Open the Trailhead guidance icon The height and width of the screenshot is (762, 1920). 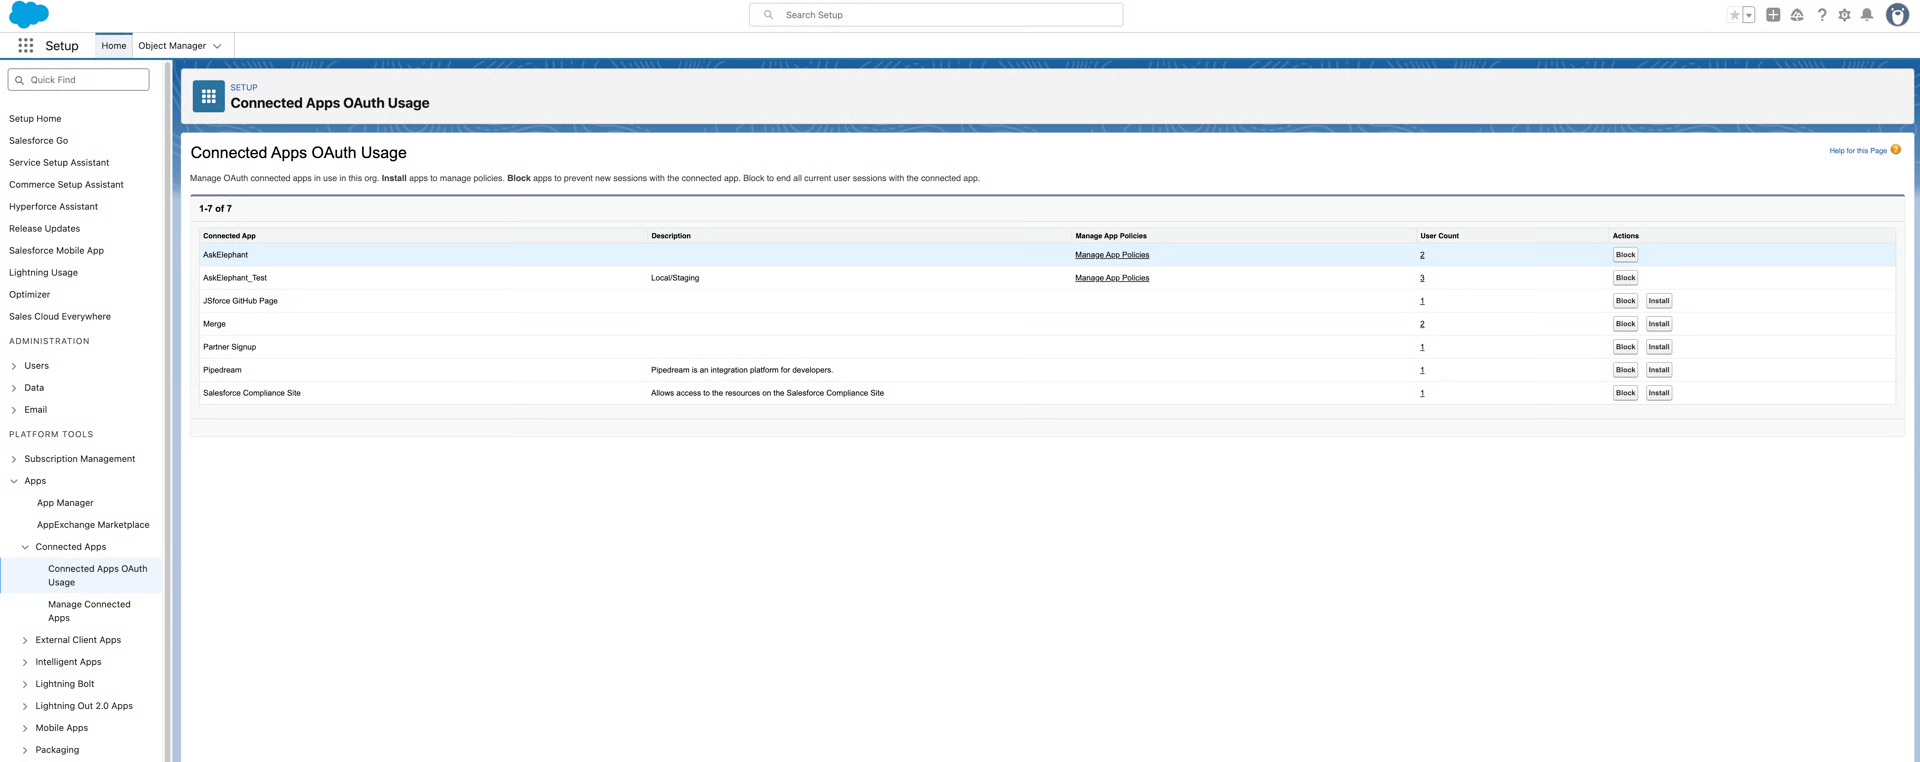pos(1797,15)
